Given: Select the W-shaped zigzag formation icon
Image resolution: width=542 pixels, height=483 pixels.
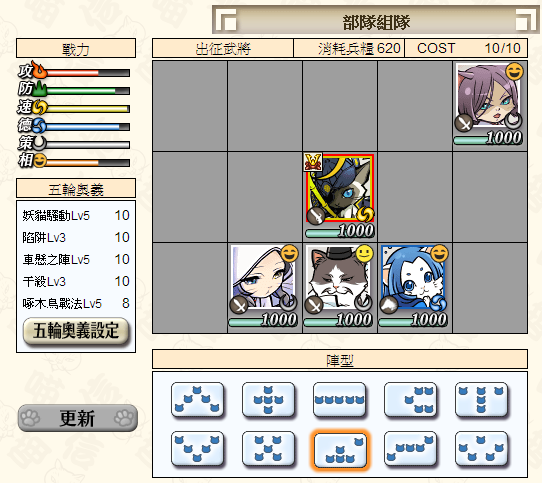Looking at the screenshot, I should (482, 448).
